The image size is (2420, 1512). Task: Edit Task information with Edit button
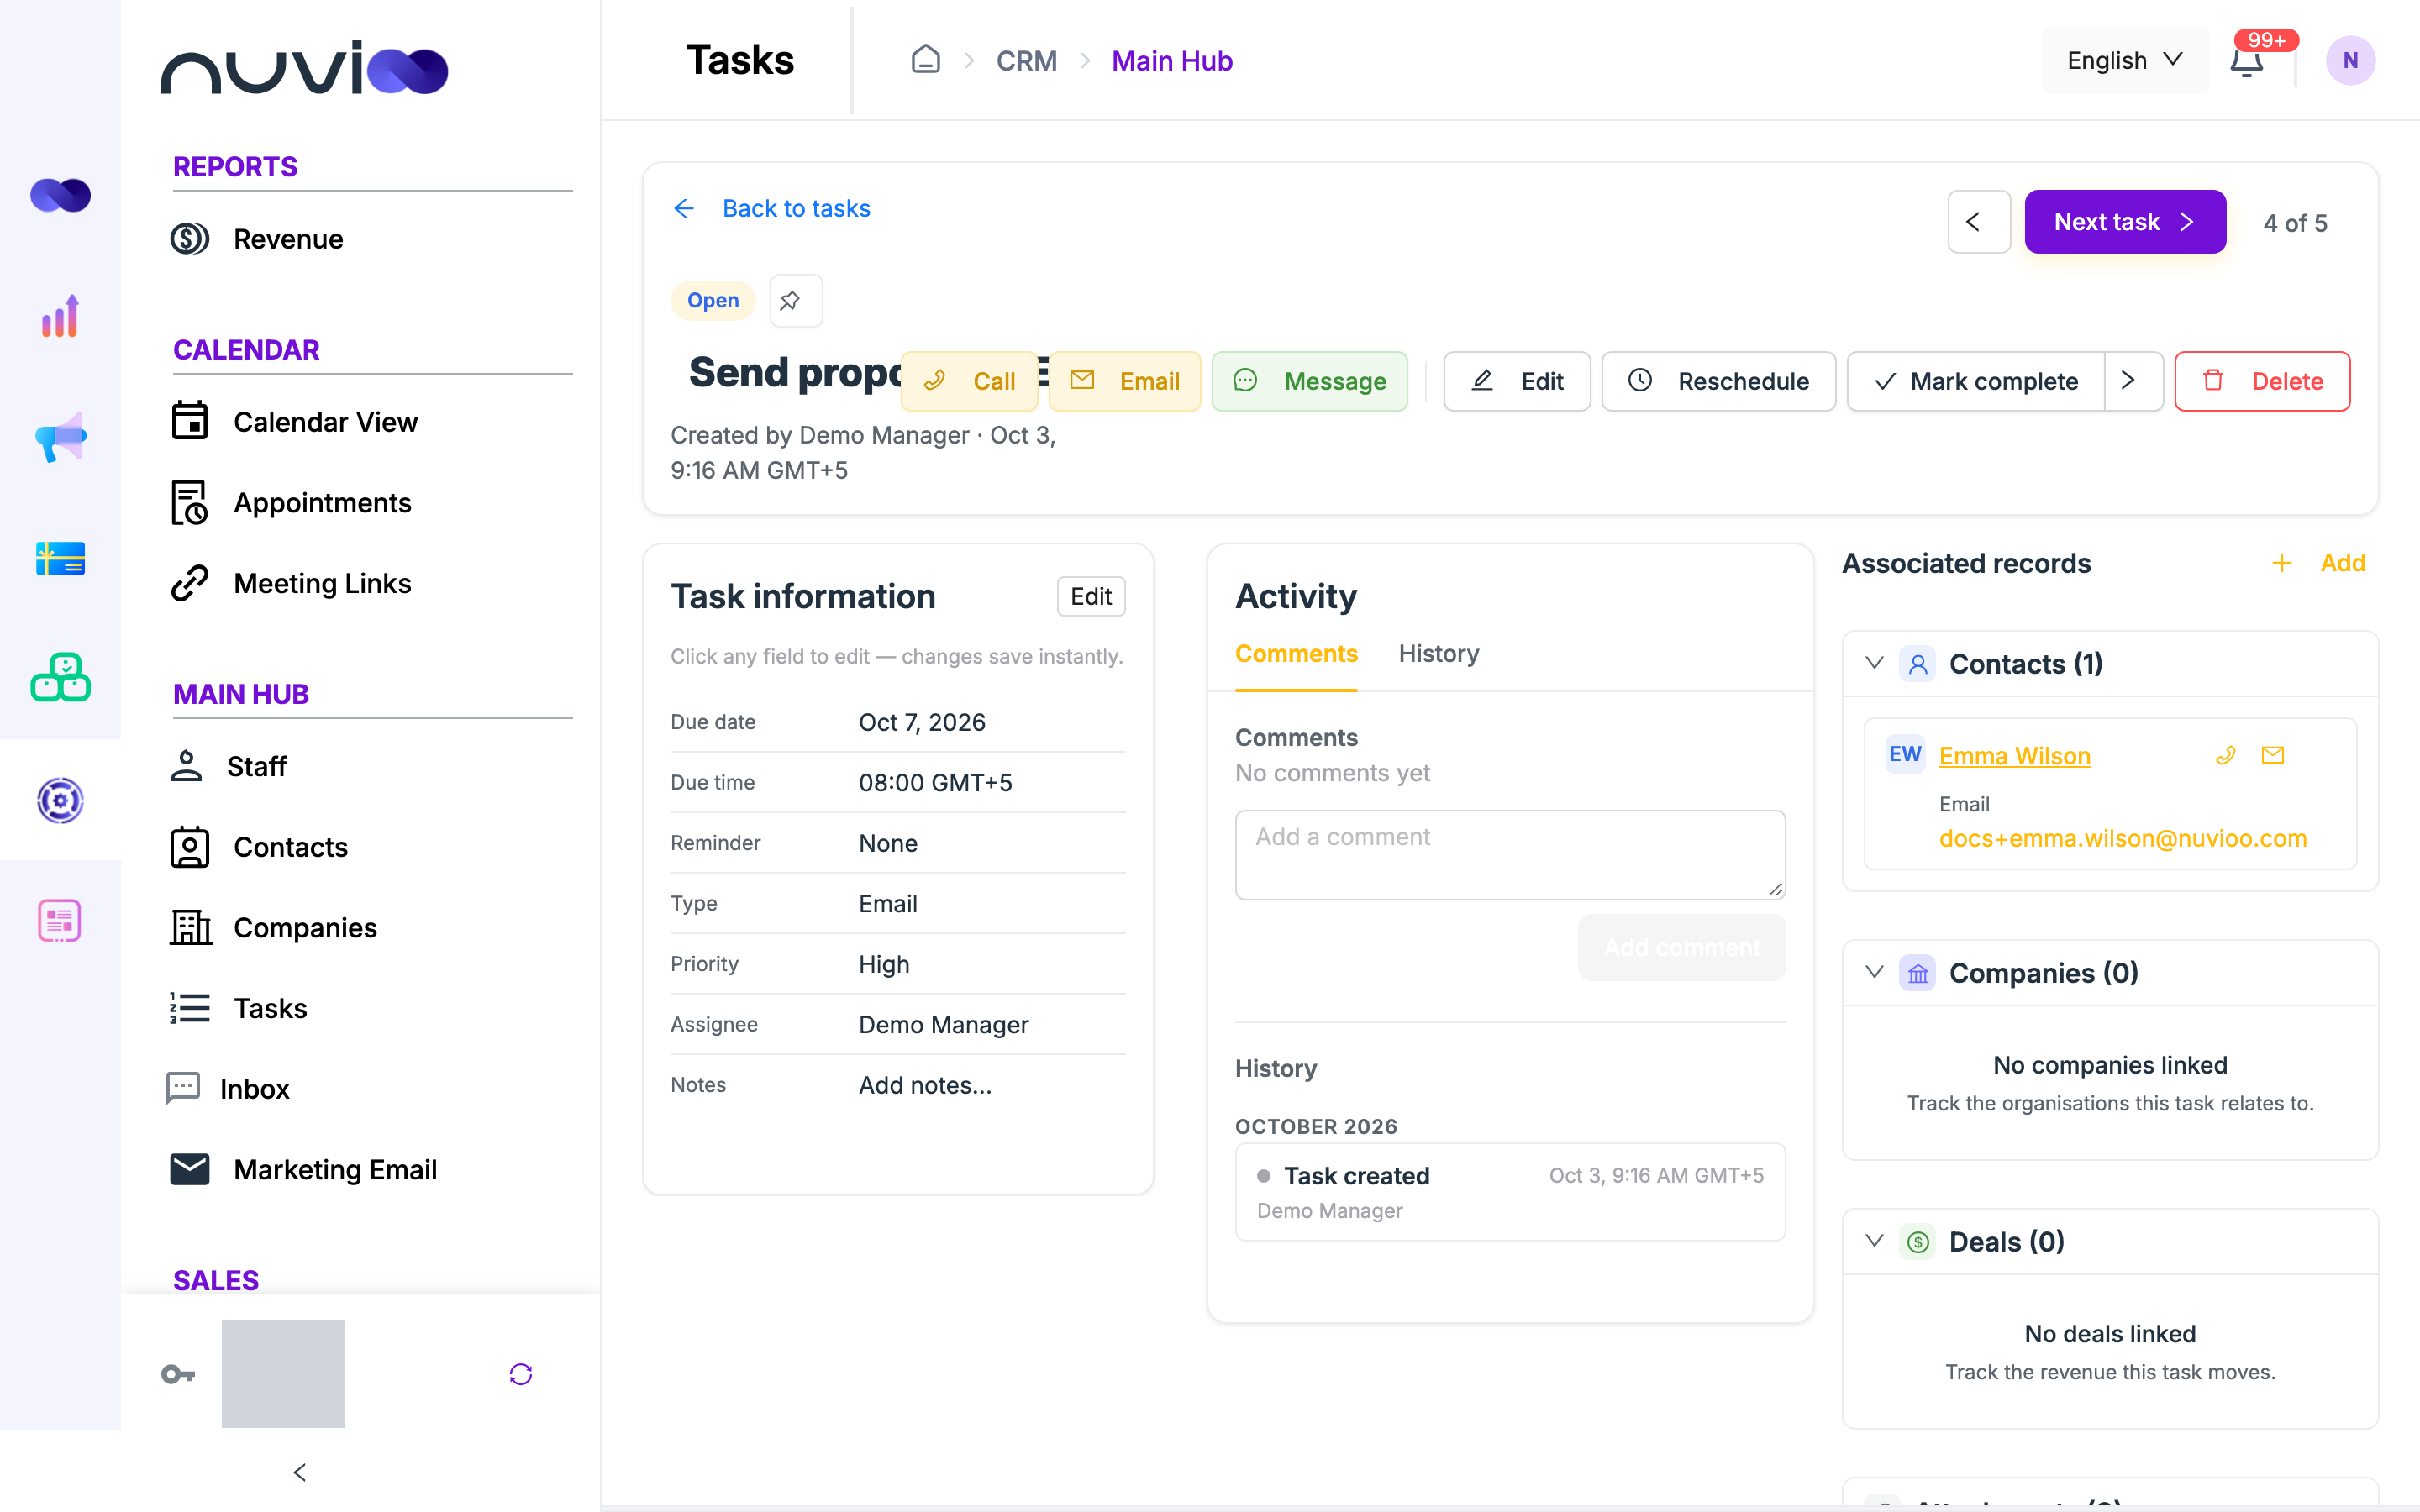[1091, 596]
